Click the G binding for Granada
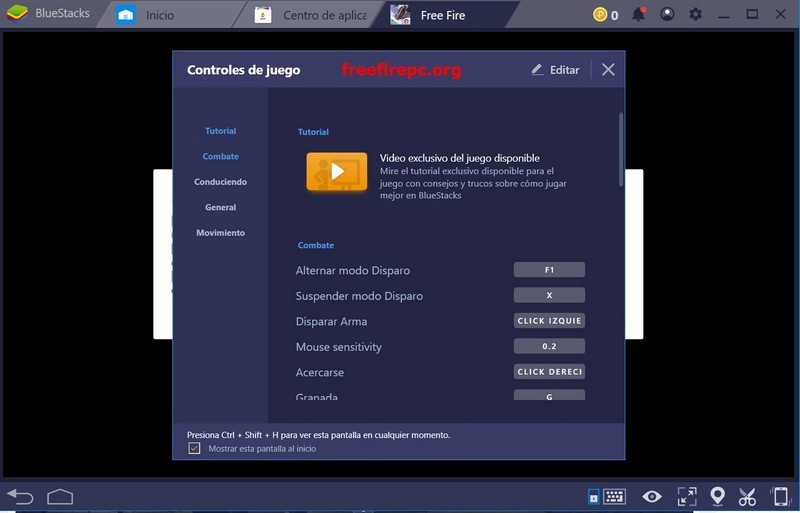This screenshot has width=800, height=513. pos(549,395)
